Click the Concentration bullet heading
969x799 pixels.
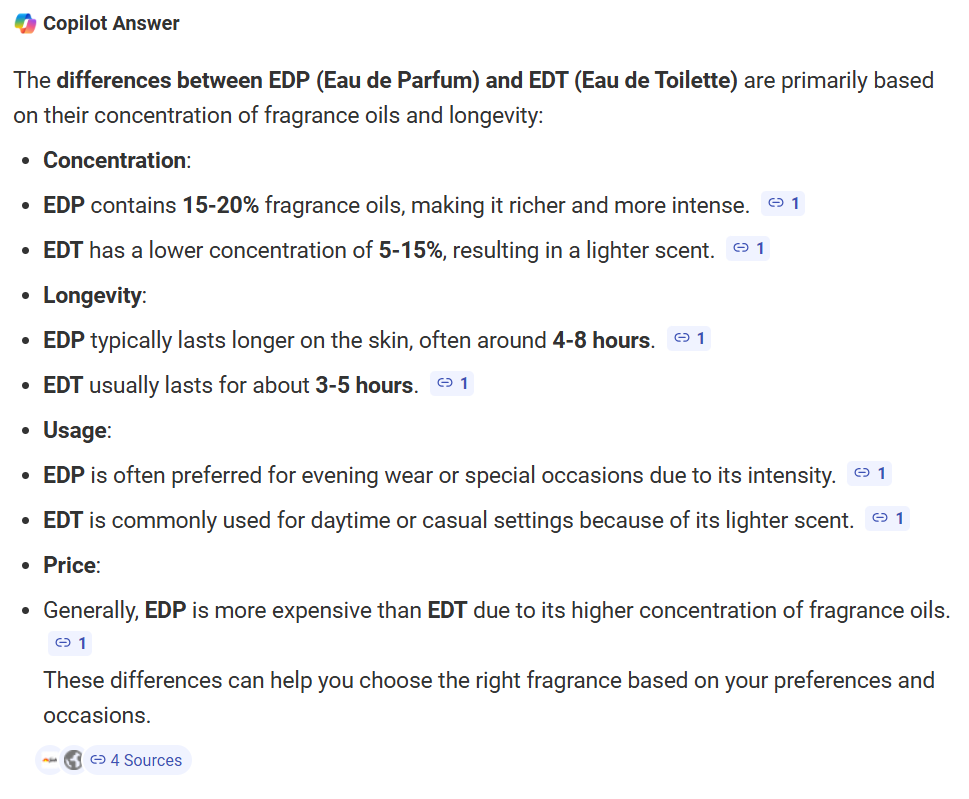coord(114,161)
